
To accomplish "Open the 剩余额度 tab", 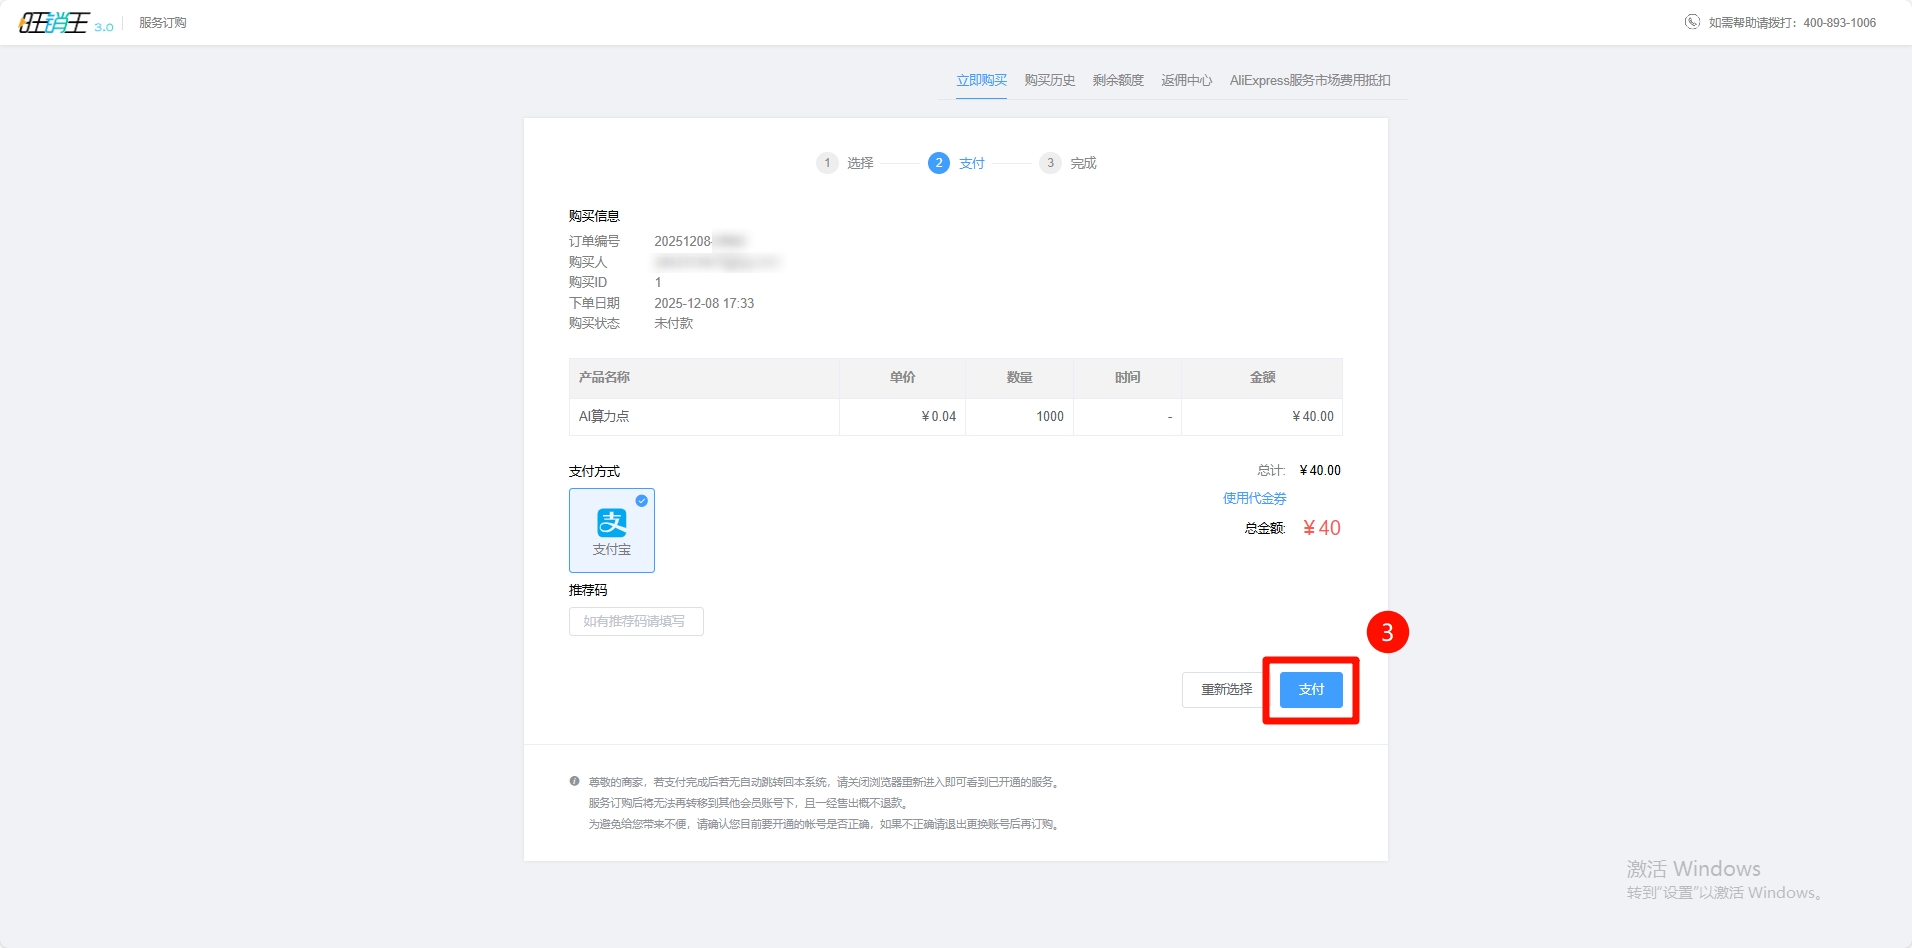I will click(x=1118, y=80).
